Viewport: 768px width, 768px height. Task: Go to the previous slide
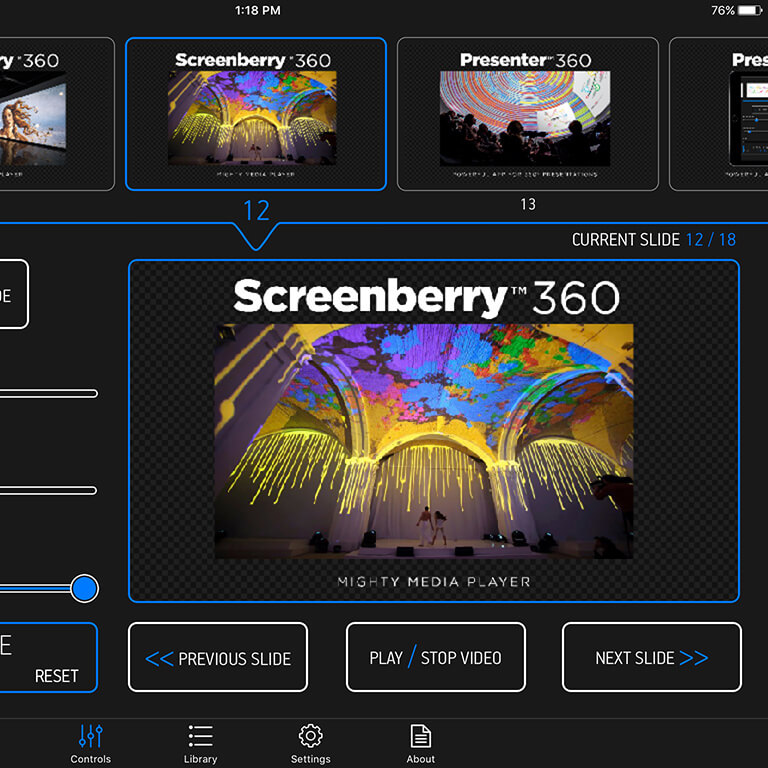[218, 657]
